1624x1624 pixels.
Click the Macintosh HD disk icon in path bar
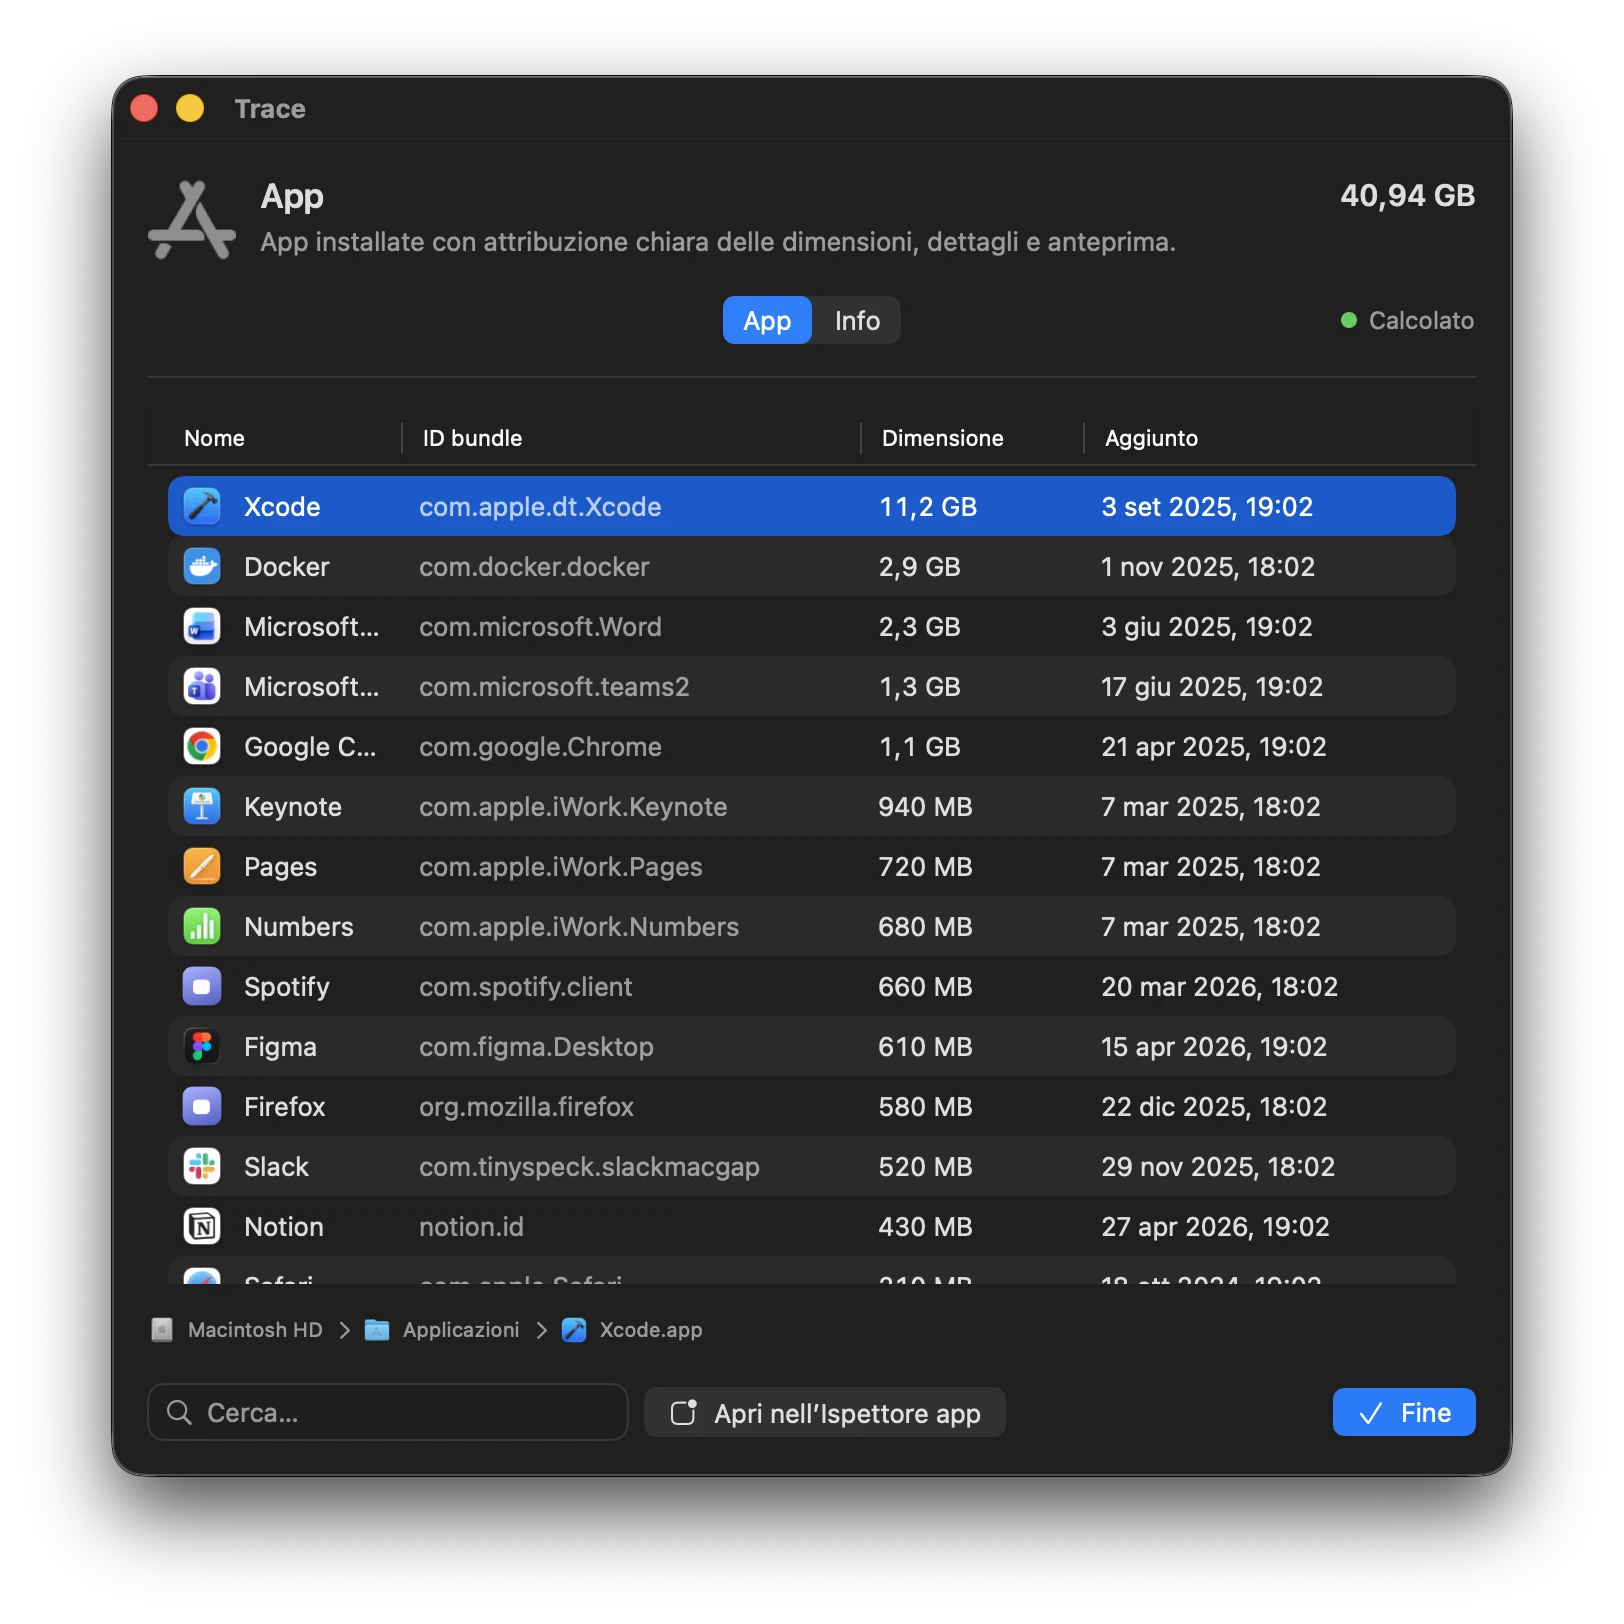162,1330
